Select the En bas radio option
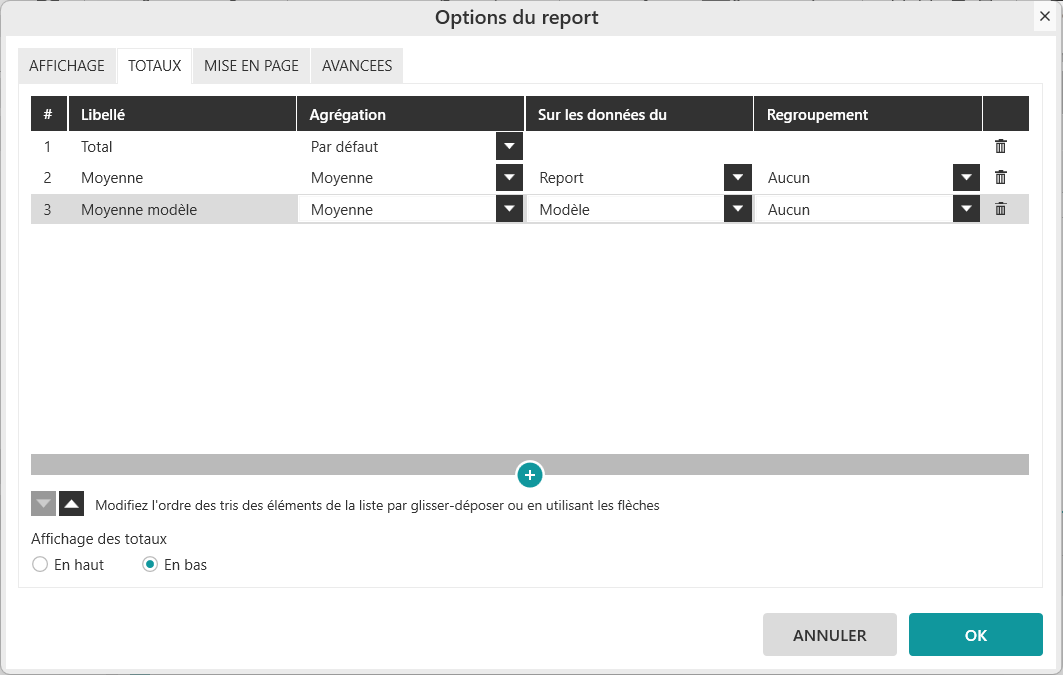This screenshot has width=1063, height=675. (150, 565)
